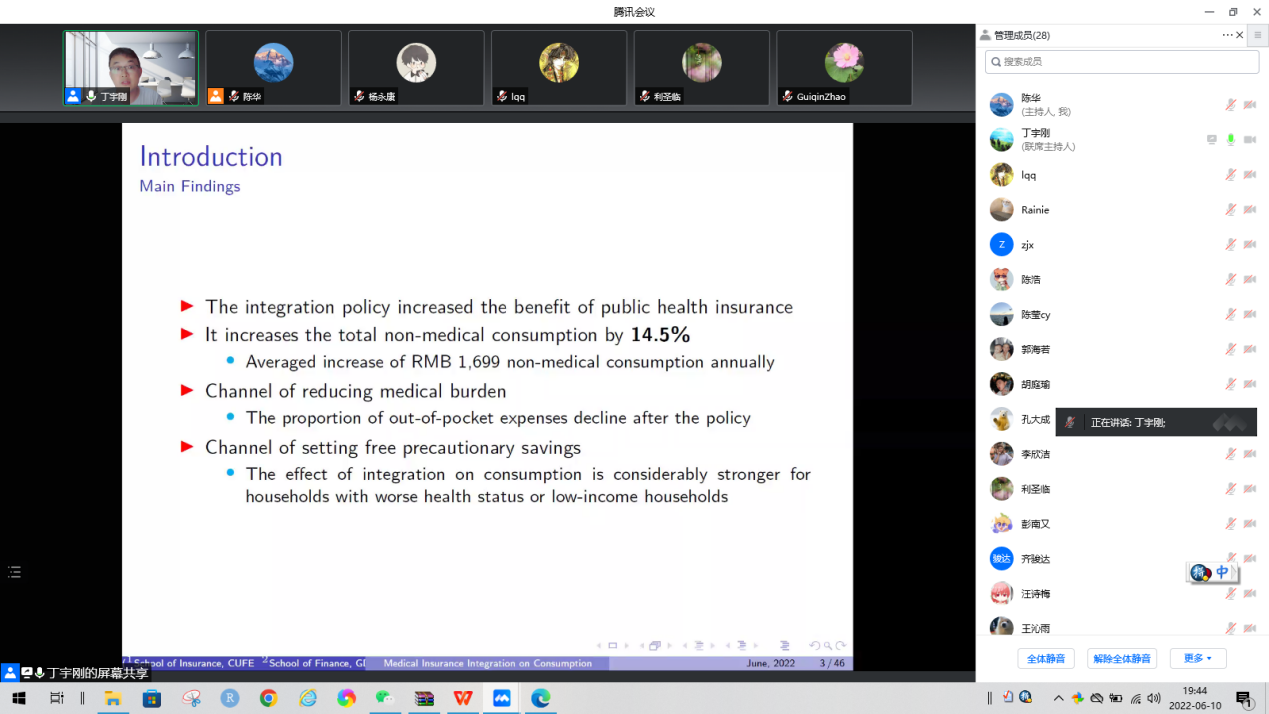The height and width of the screenshot is (714, 1269).
Task: Expand the hidden system tray icons
Action: 1058,698
